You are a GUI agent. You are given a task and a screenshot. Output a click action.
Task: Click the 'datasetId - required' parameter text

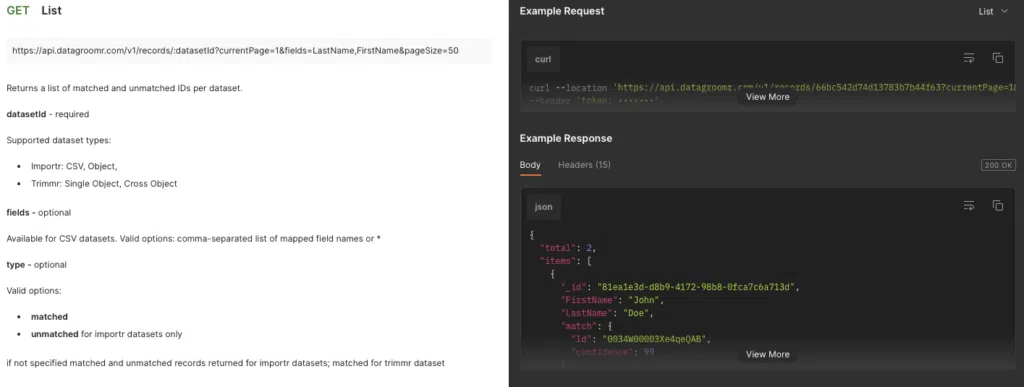[x=48, y=114]
